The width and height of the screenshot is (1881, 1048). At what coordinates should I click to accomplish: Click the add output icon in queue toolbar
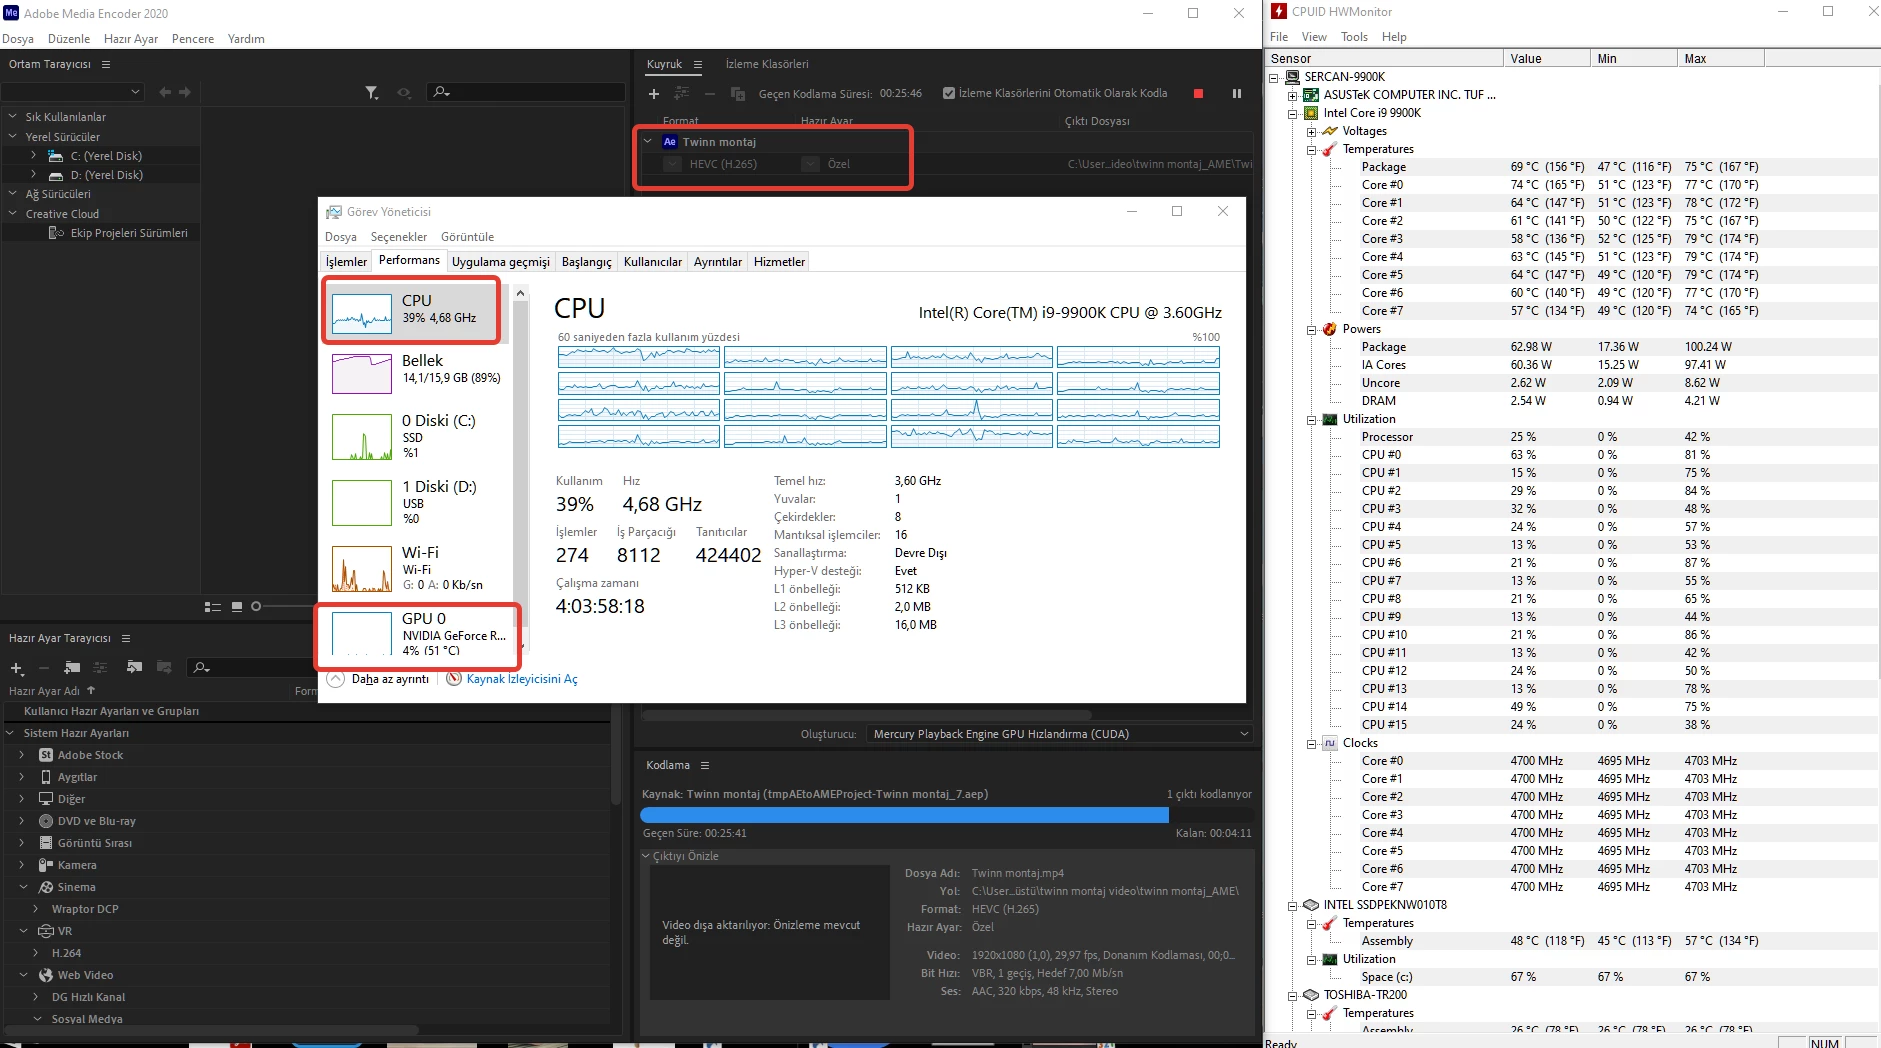(682, 93)
